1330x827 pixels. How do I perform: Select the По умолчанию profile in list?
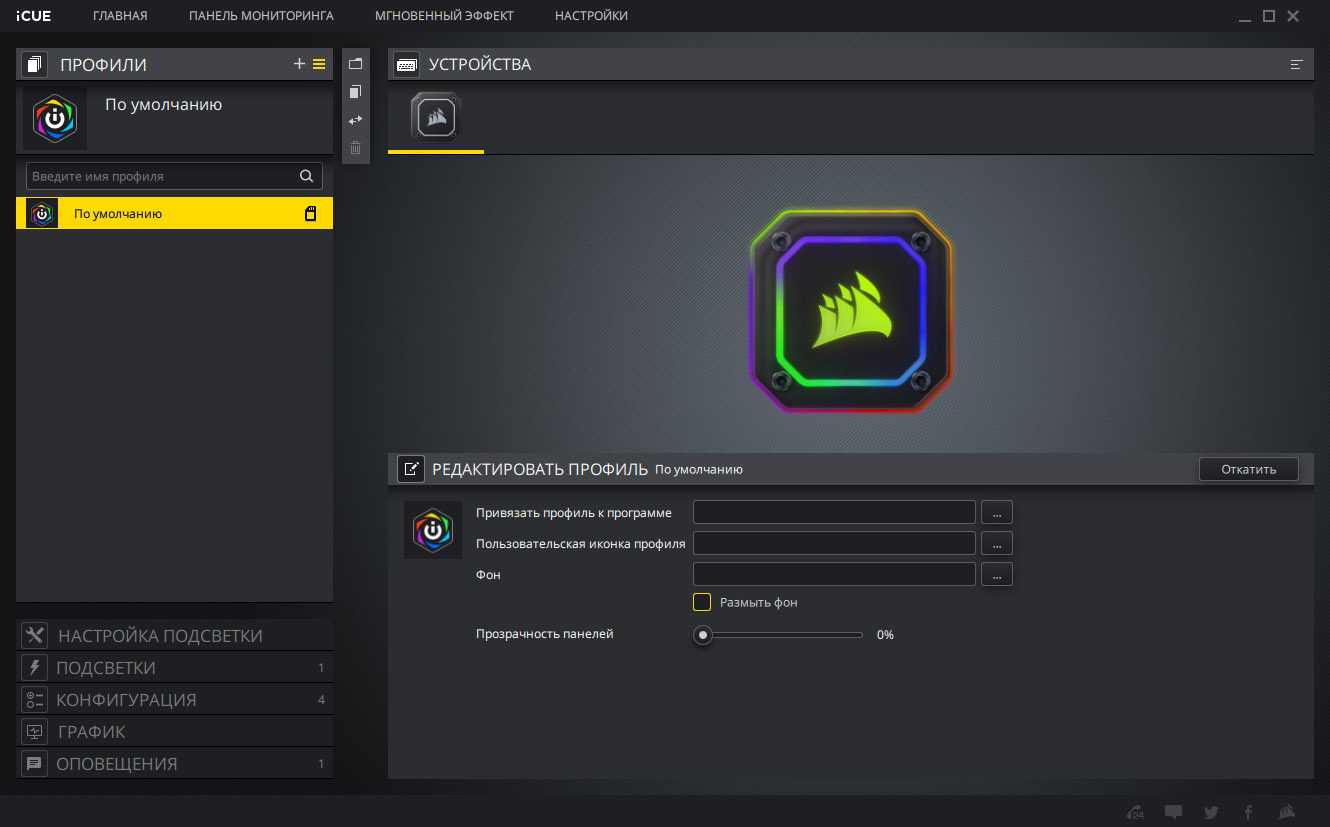174,213
